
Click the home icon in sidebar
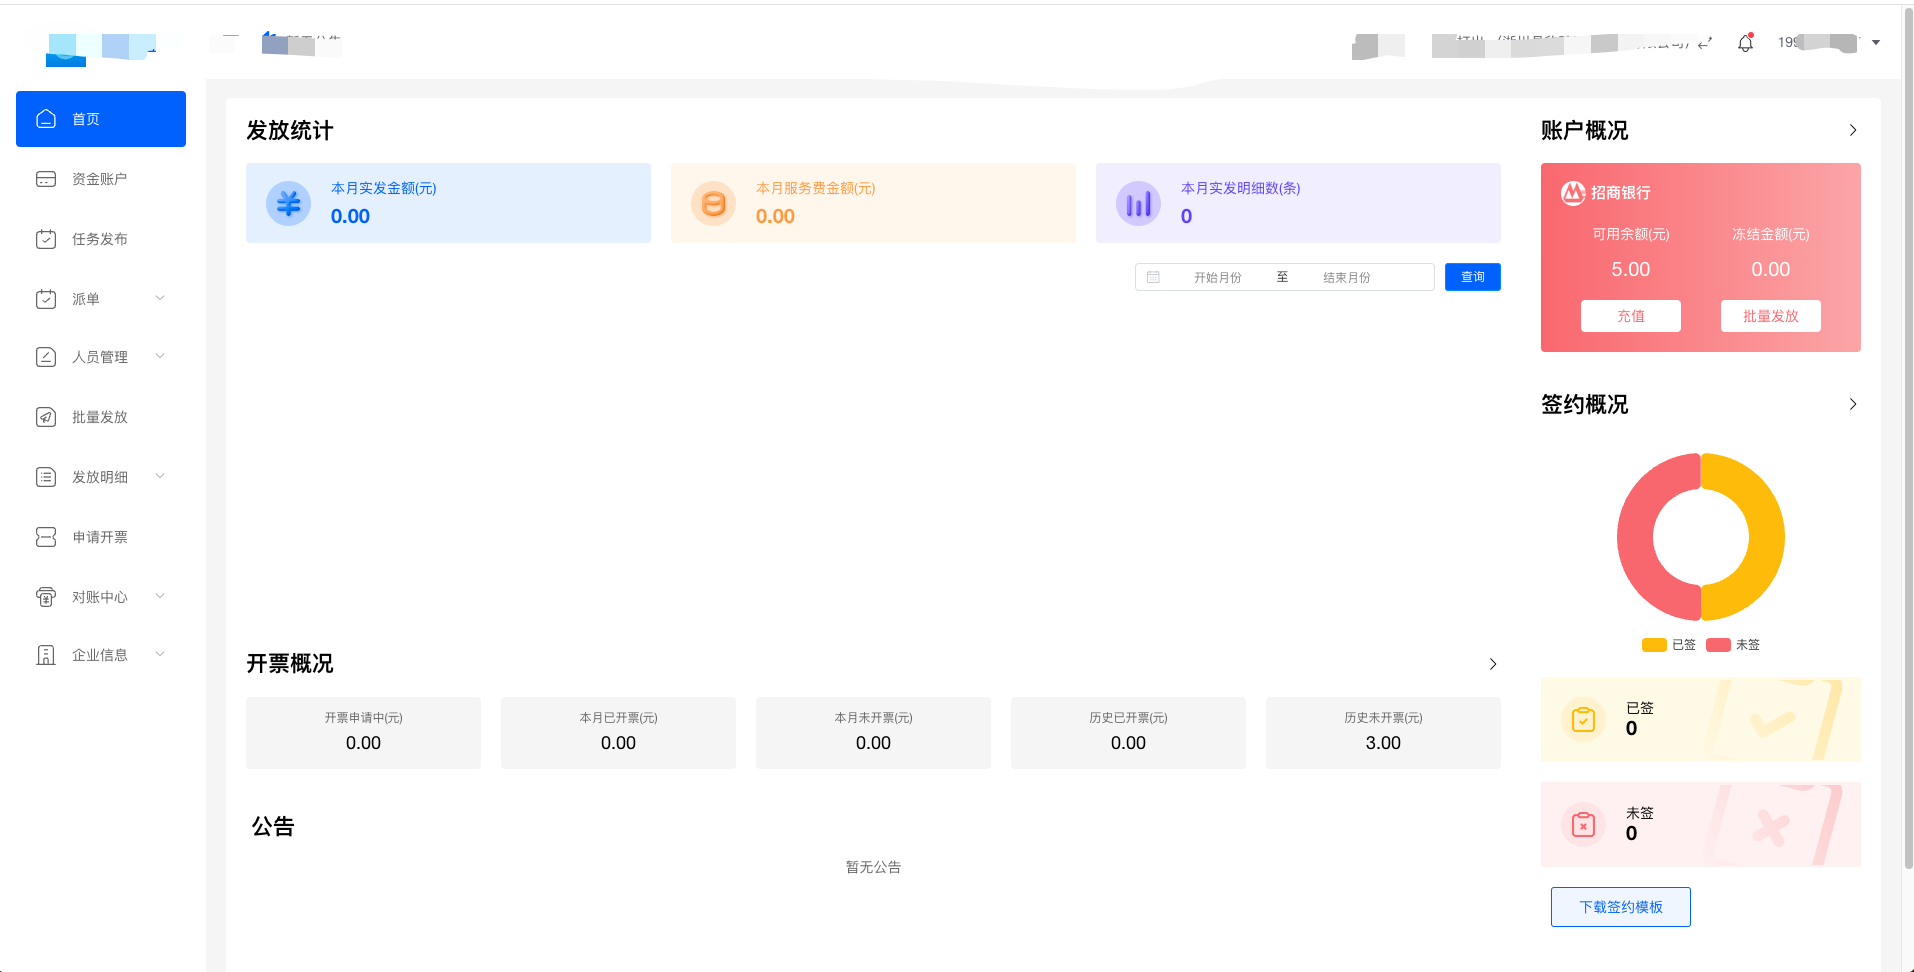tap(46, 119)
